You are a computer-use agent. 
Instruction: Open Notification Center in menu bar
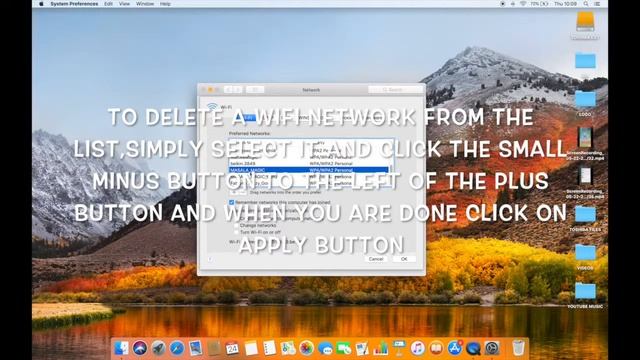pos(597,4)
